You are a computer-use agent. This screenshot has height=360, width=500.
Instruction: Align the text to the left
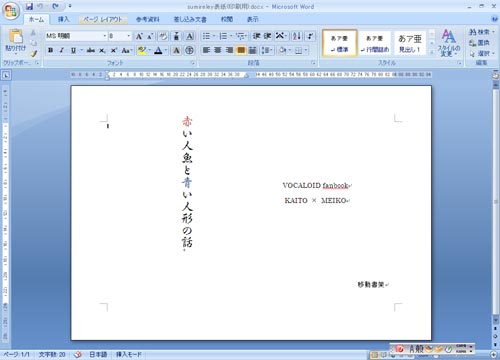click(206, 50)
